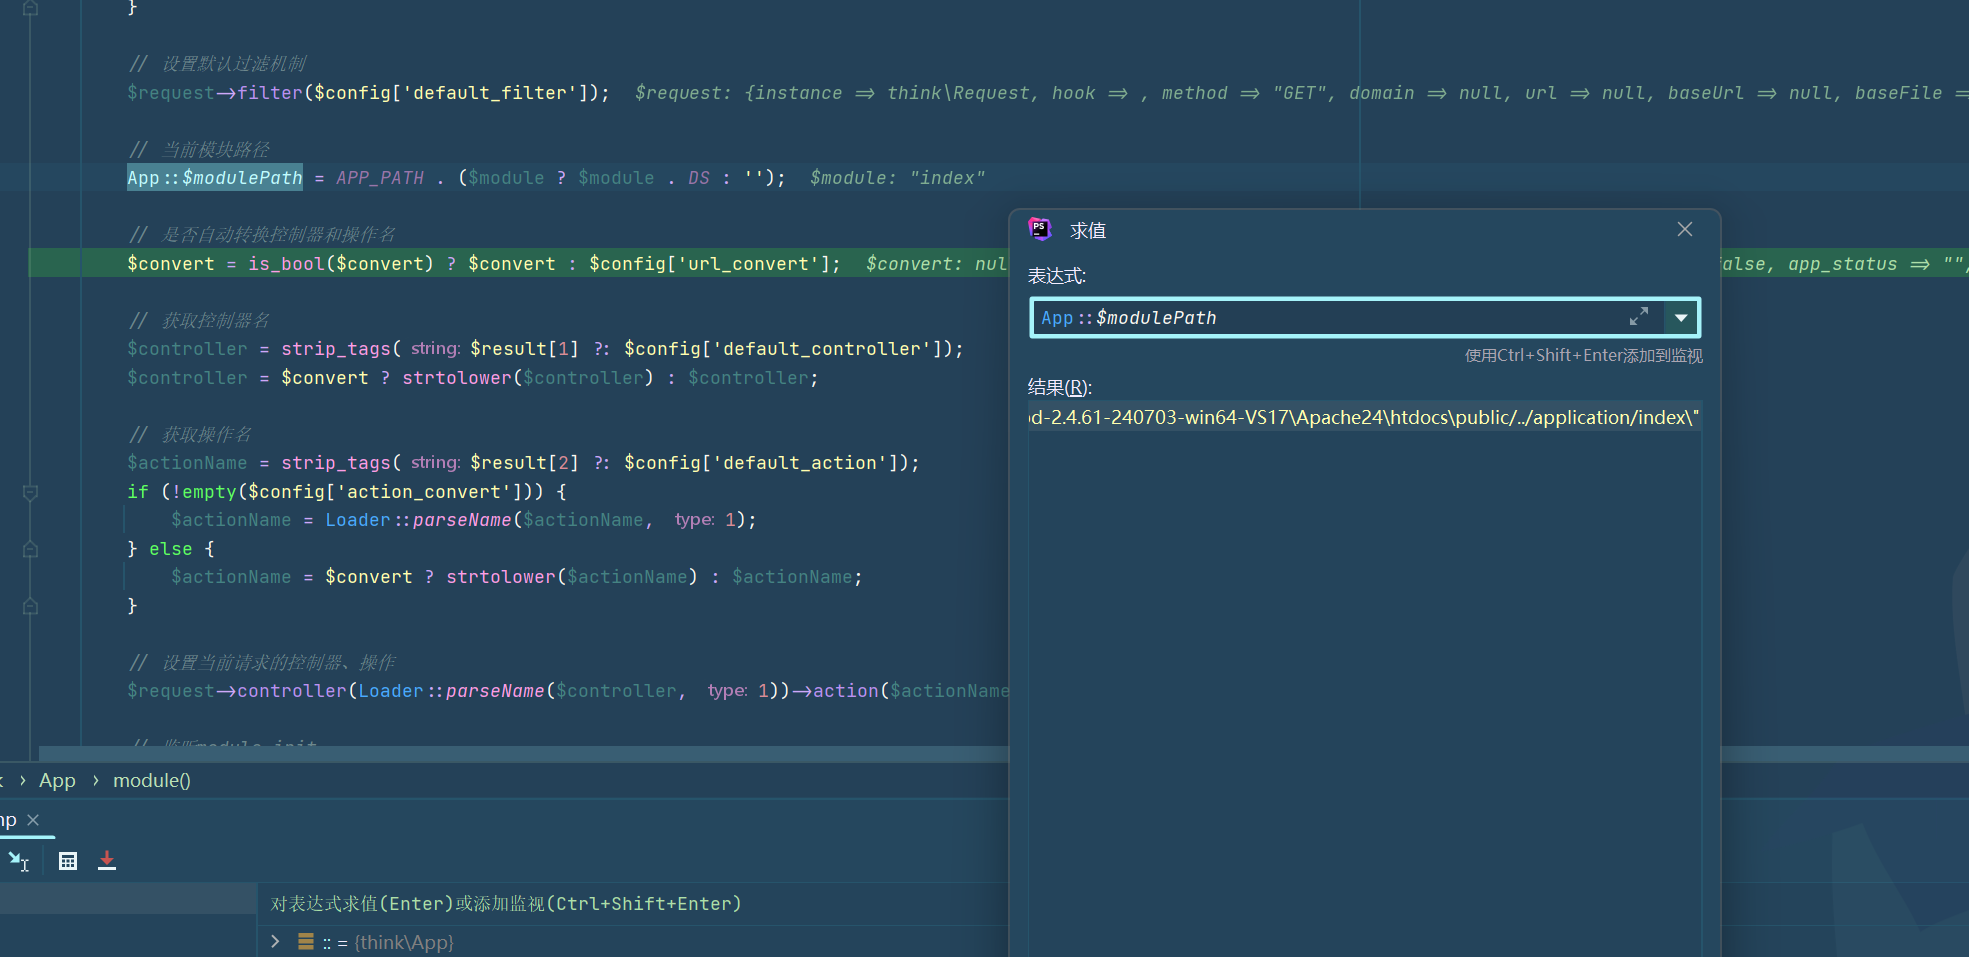Viewport: 1969px width, 957px height.
Task: Toggle the fold marker at the top closing brace
Action: (30, 8)
